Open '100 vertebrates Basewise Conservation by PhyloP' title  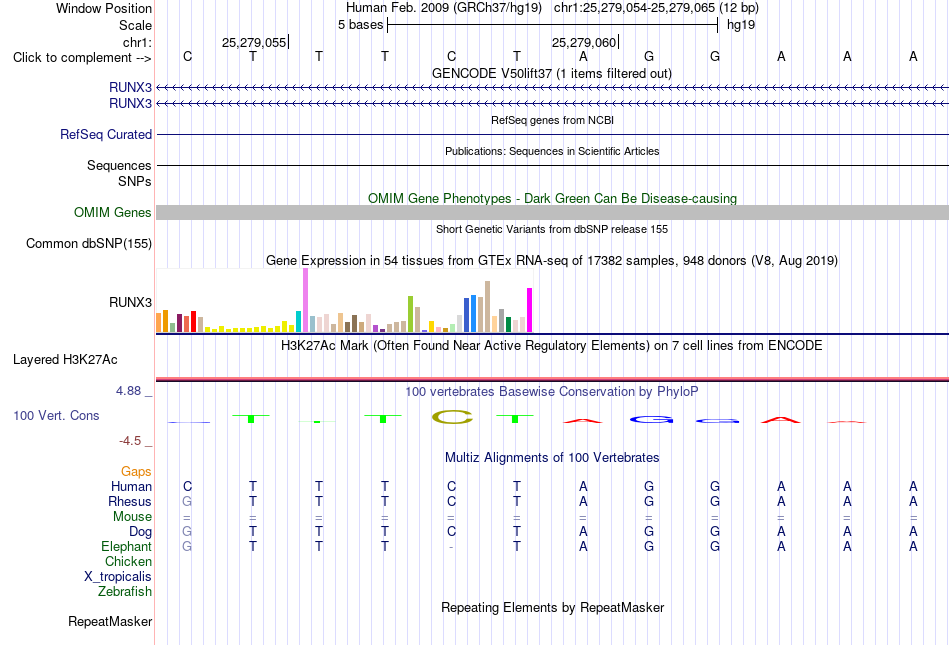click(x=552, y=391)
